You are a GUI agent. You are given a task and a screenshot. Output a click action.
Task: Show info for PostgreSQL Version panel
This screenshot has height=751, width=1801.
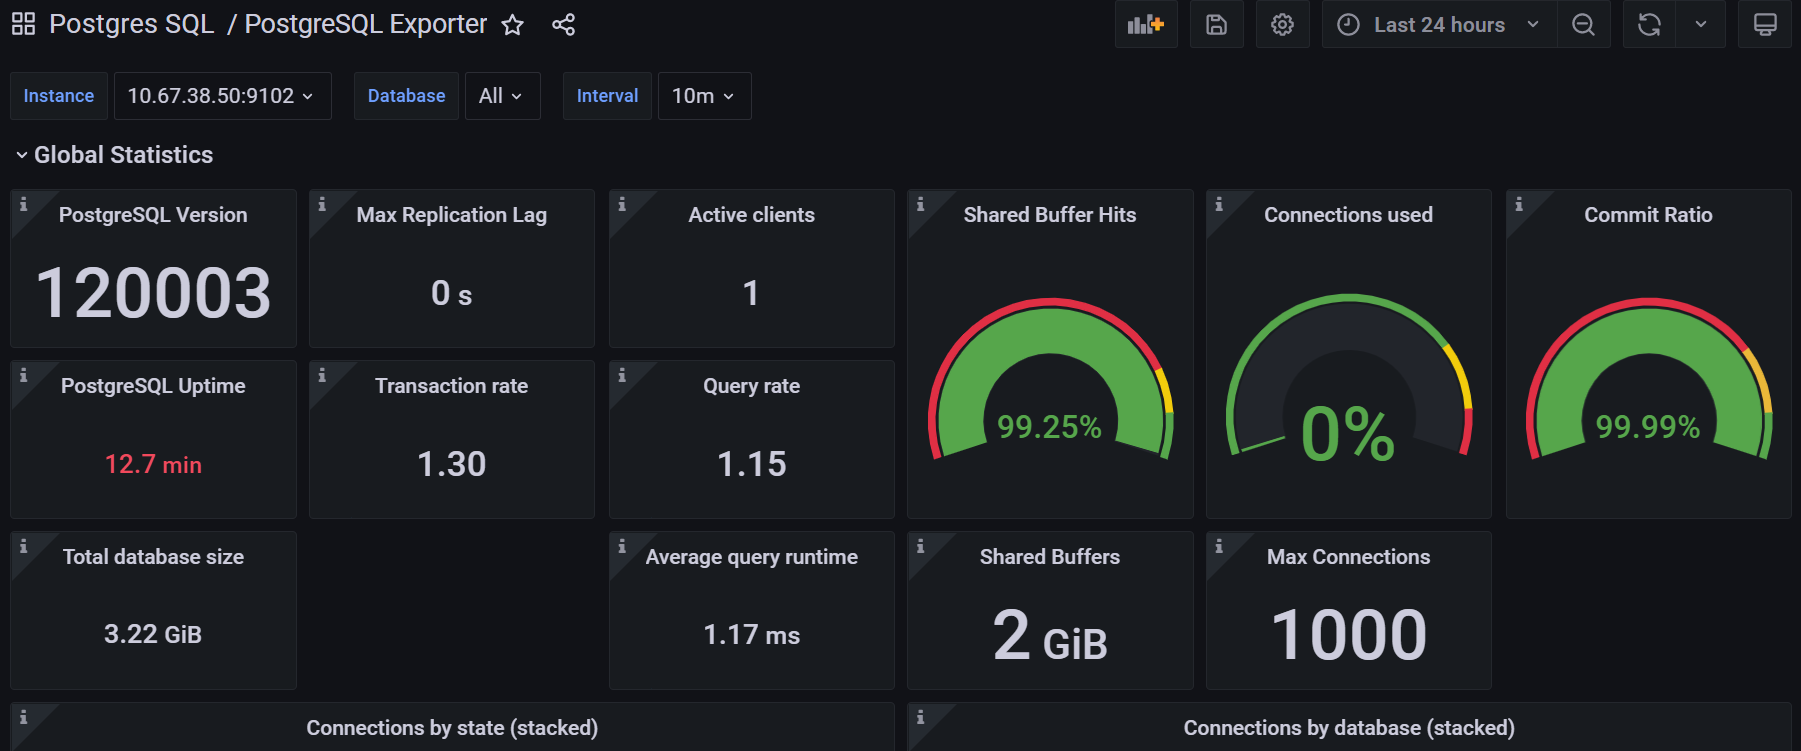pyautogui.click(x=24, y=204)
